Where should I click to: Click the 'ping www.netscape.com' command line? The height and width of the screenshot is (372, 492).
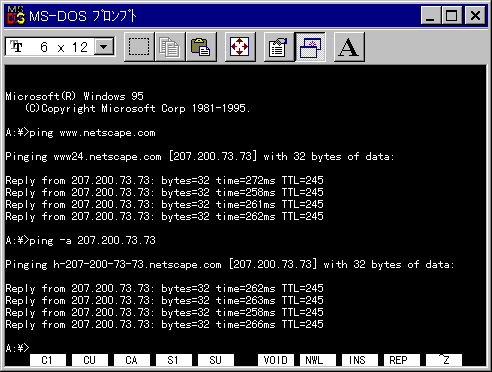pyautogui.click(x=80, y=133)
